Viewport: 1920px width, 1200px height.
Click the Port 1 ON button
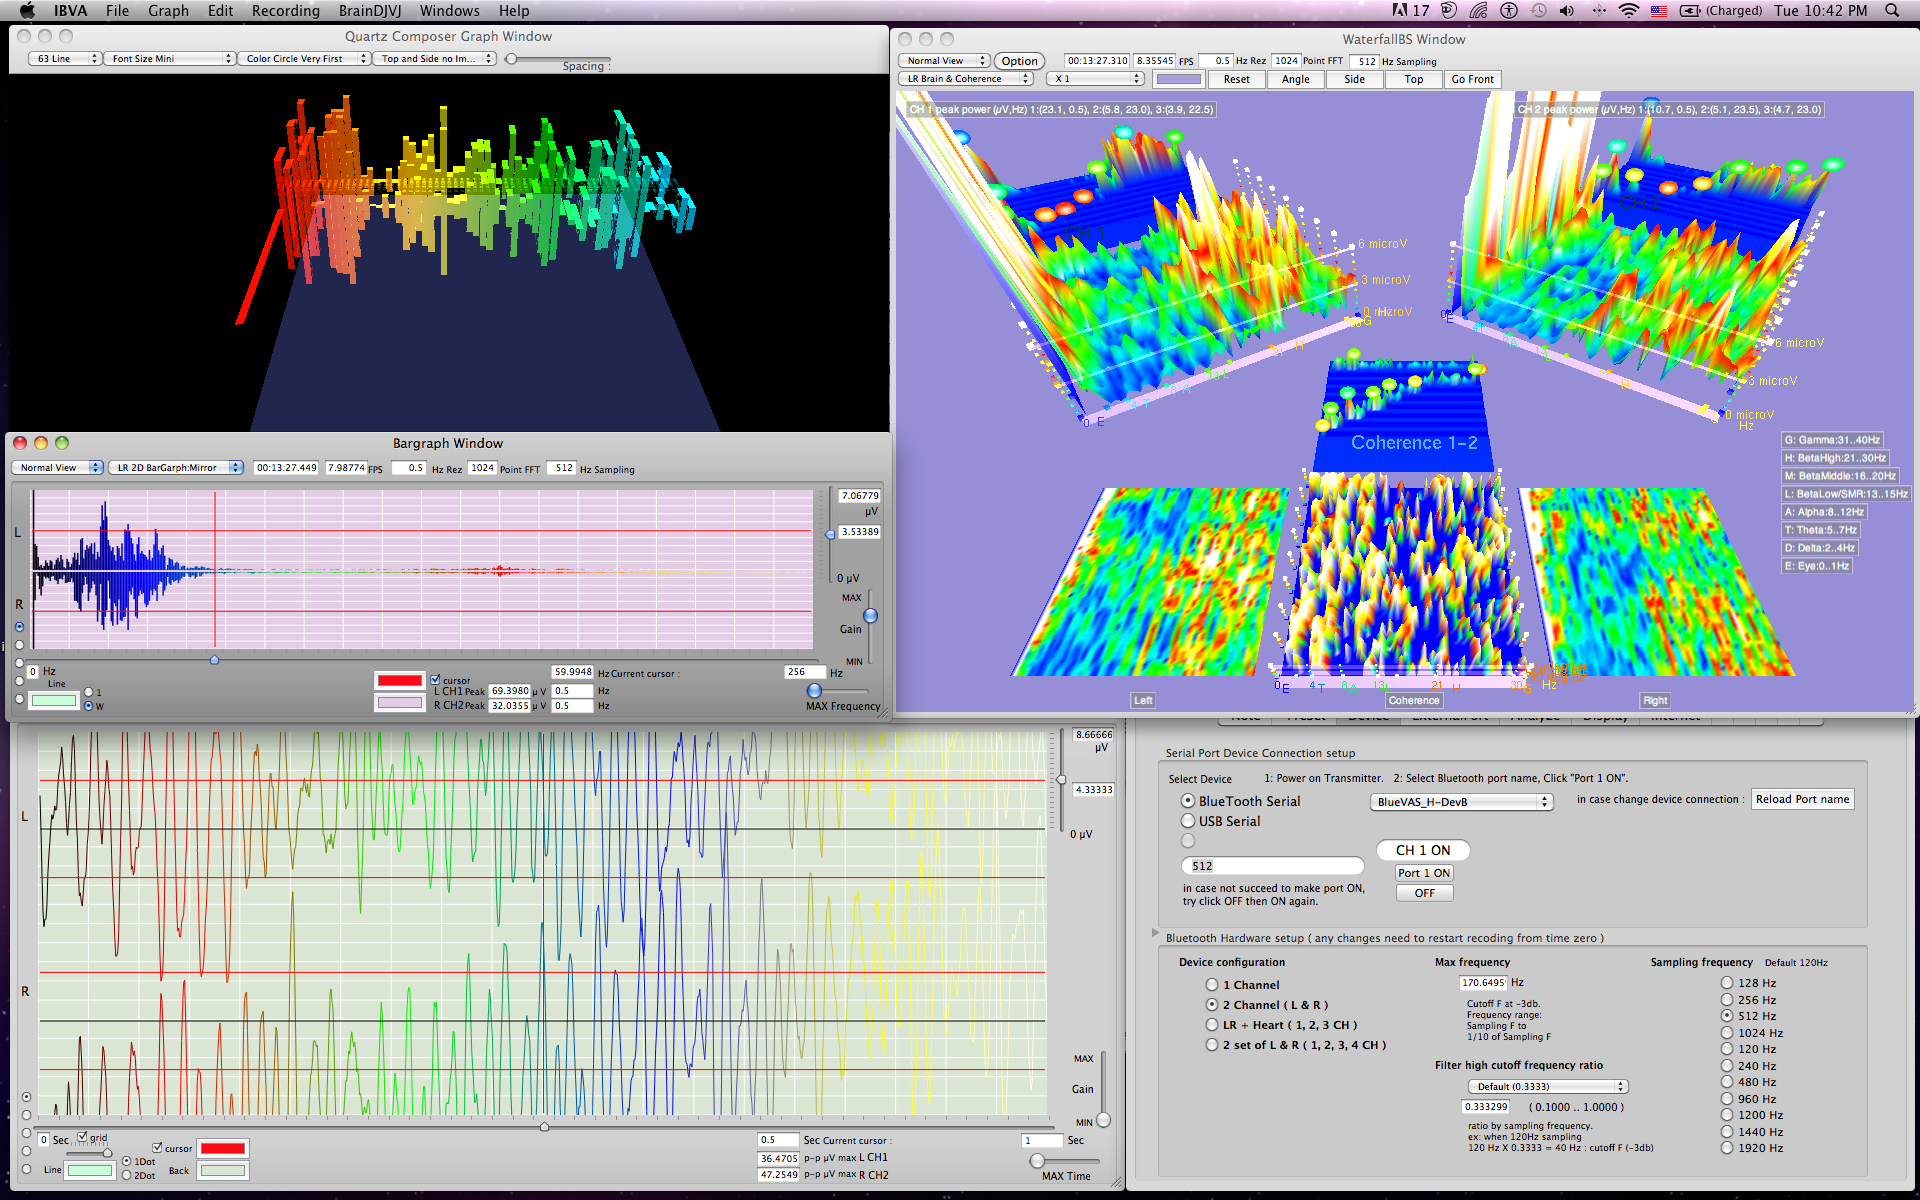[1424, 873]
